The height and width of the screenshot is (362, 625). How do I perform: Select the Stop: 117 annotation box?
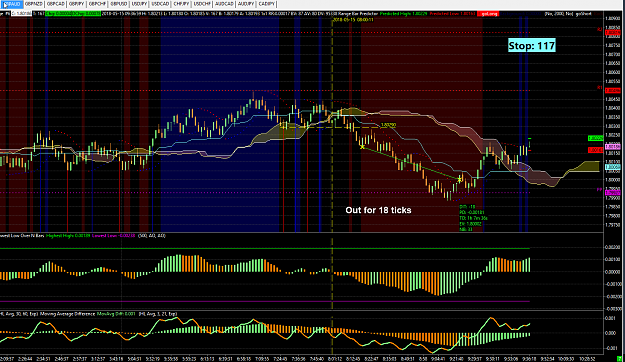(532, 45)
